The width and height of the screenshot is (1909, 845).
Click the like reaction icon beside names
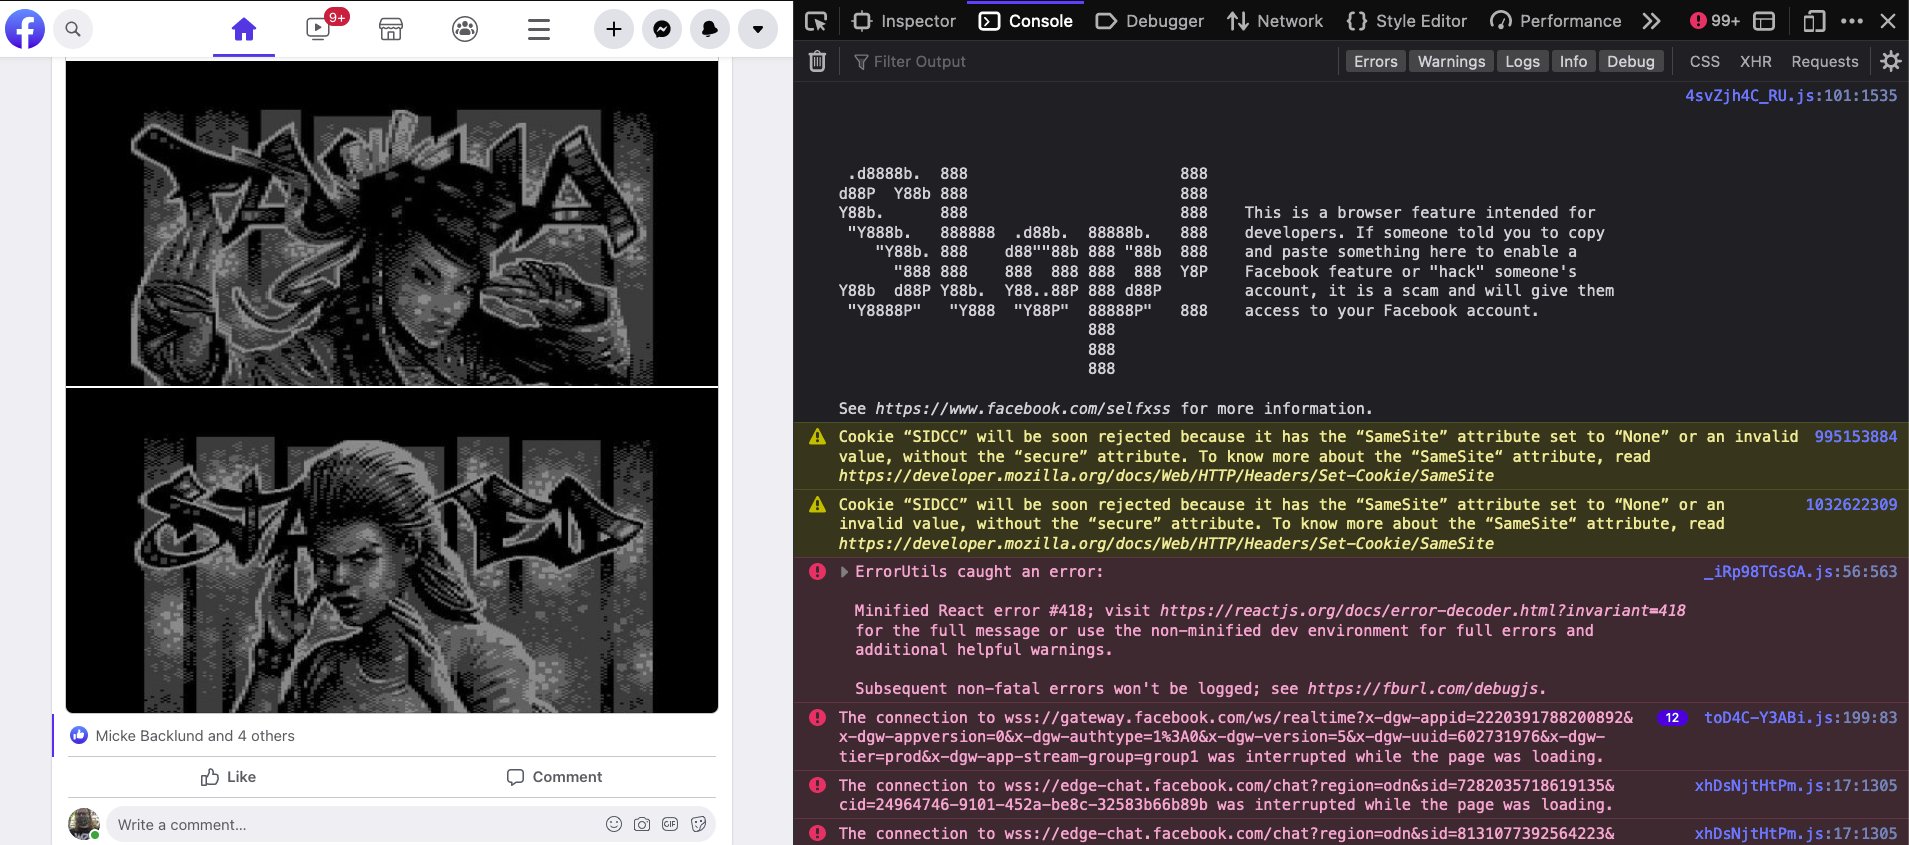(x=79, y=736)
